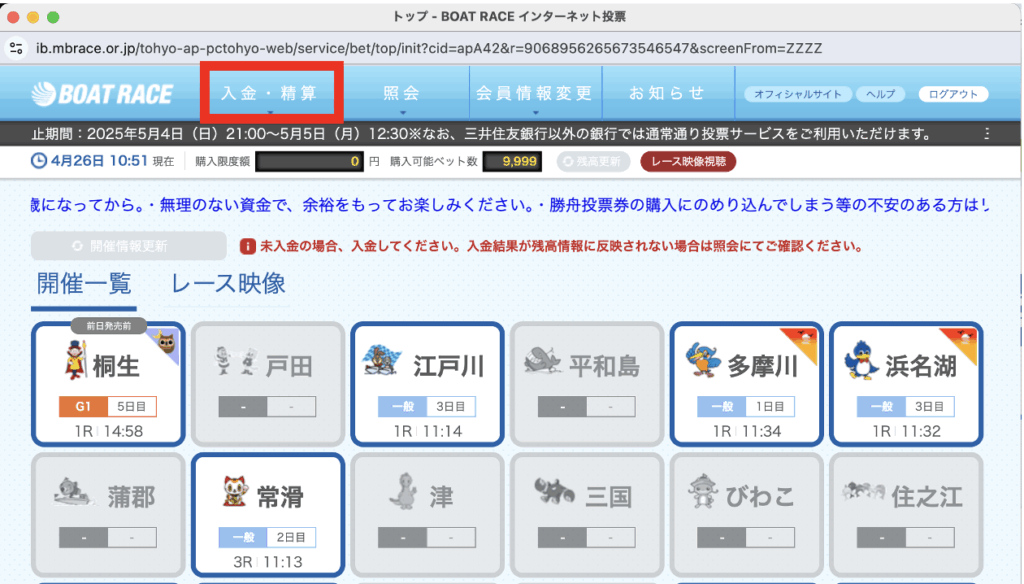Click the site info icon in address bar
The width and height of the screenshot is (1024, 584).
(x=15, y=47)
